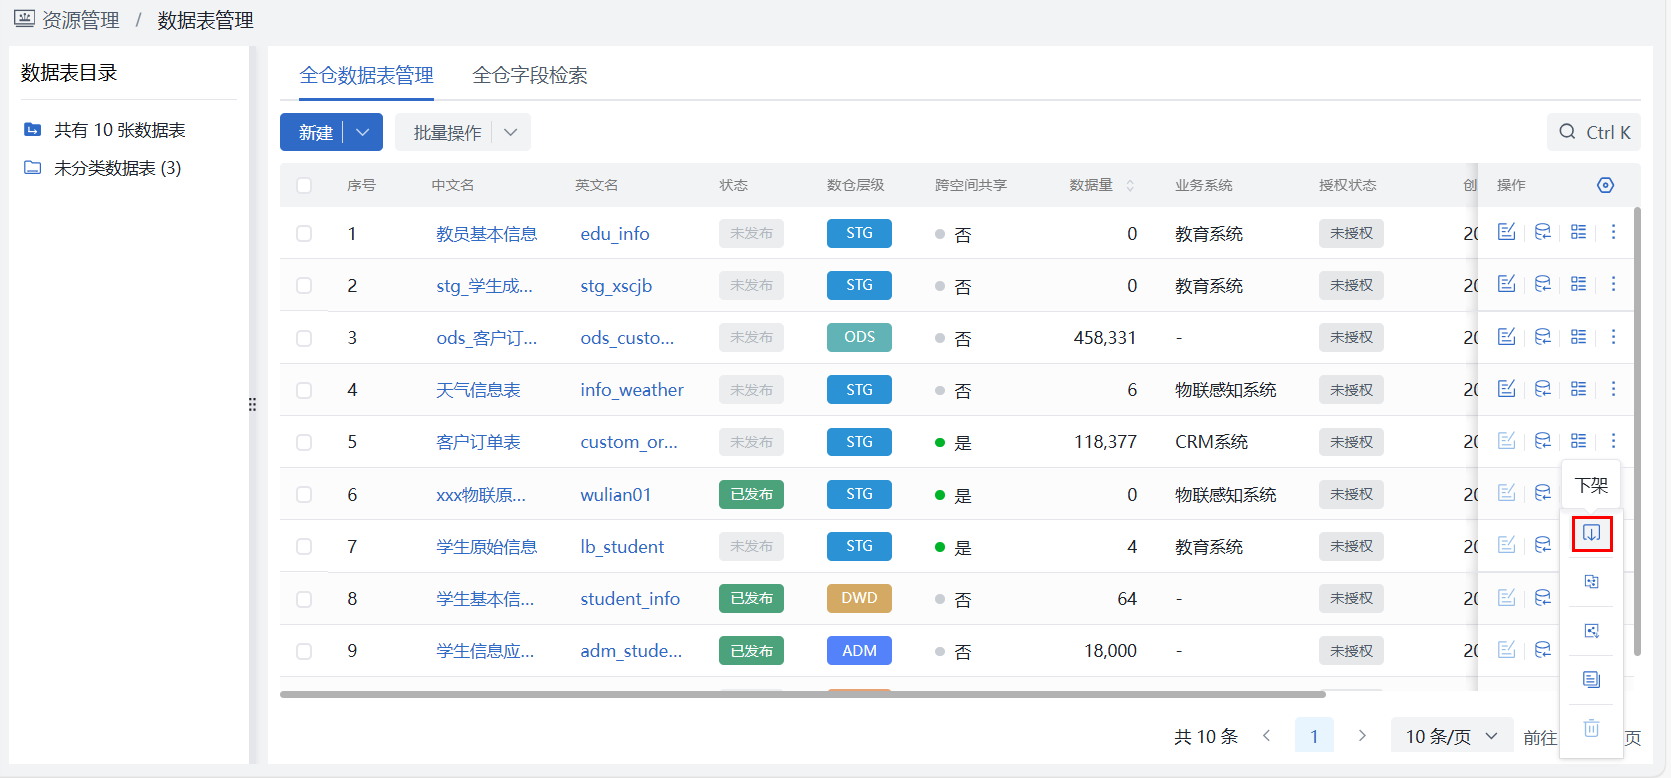
Task: Go to next page arrow
Action: [1362, 736]
